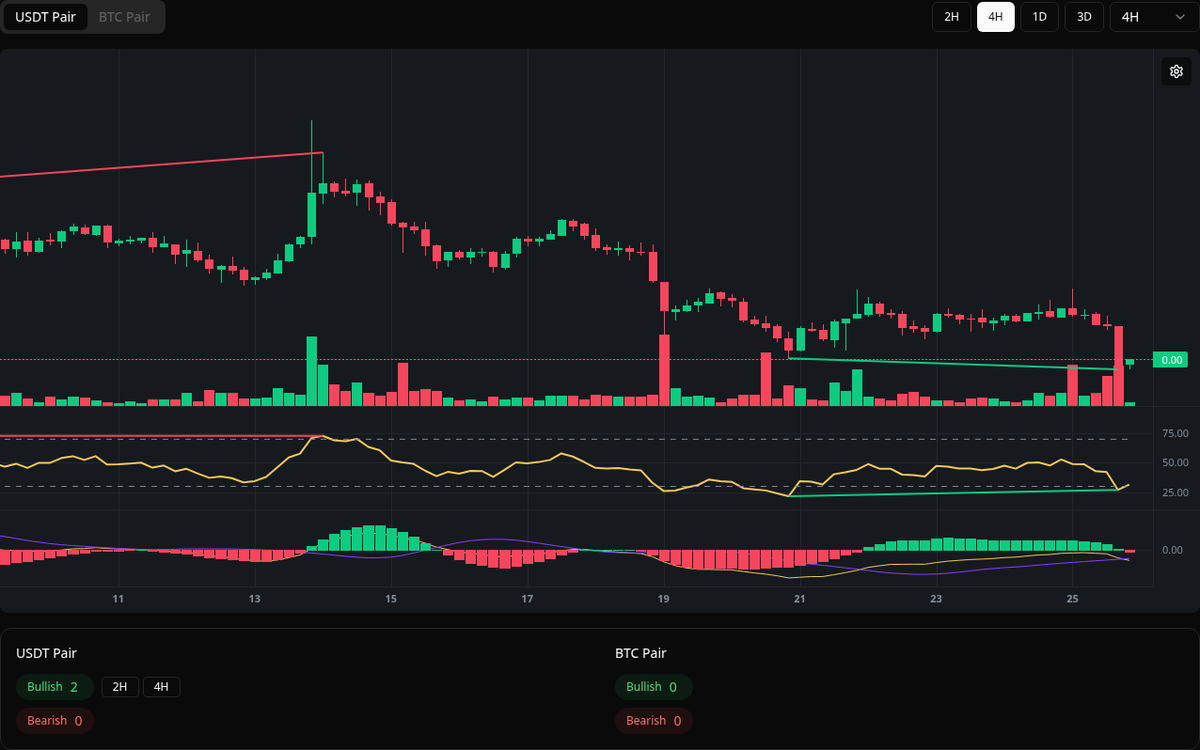Toggle the 4H chip beside the Bullish badge
Screen dimensions: 1200x750
(x=162, y=687)
